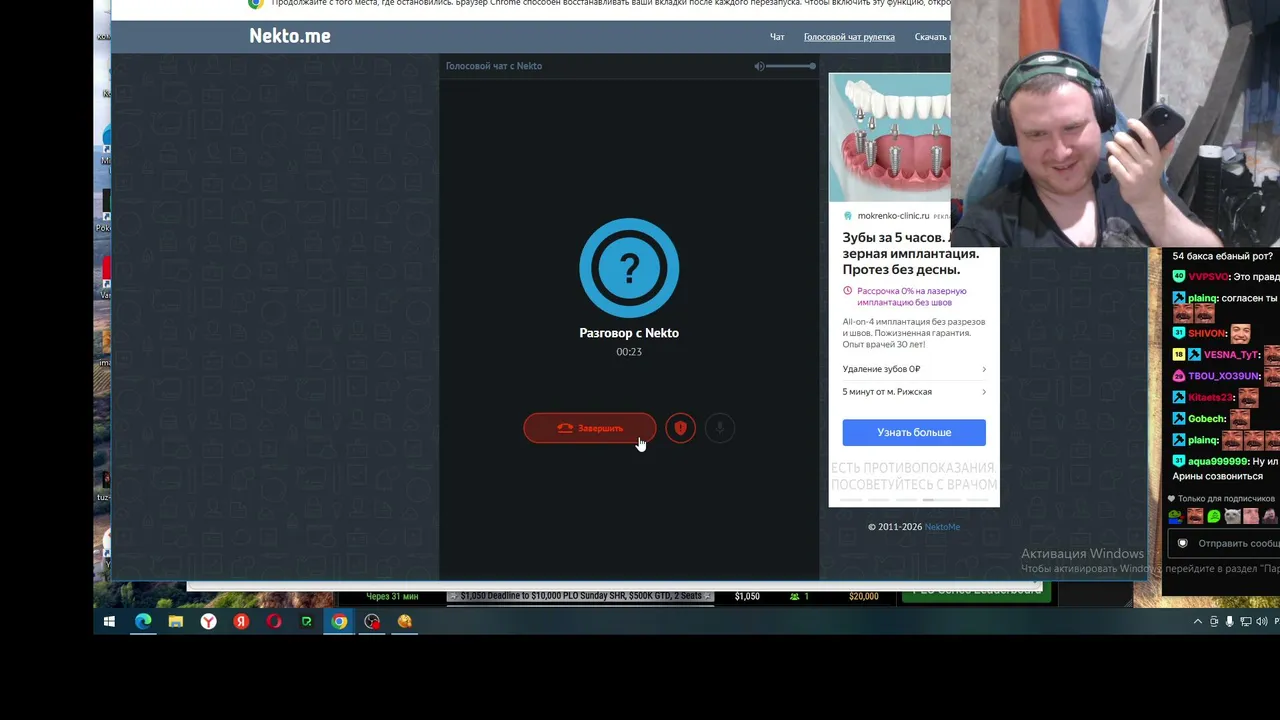Open the red Я Yandex taskbar icon
Image resolution: width=1280 pixels, height=720 pixels.
point(241,622)
